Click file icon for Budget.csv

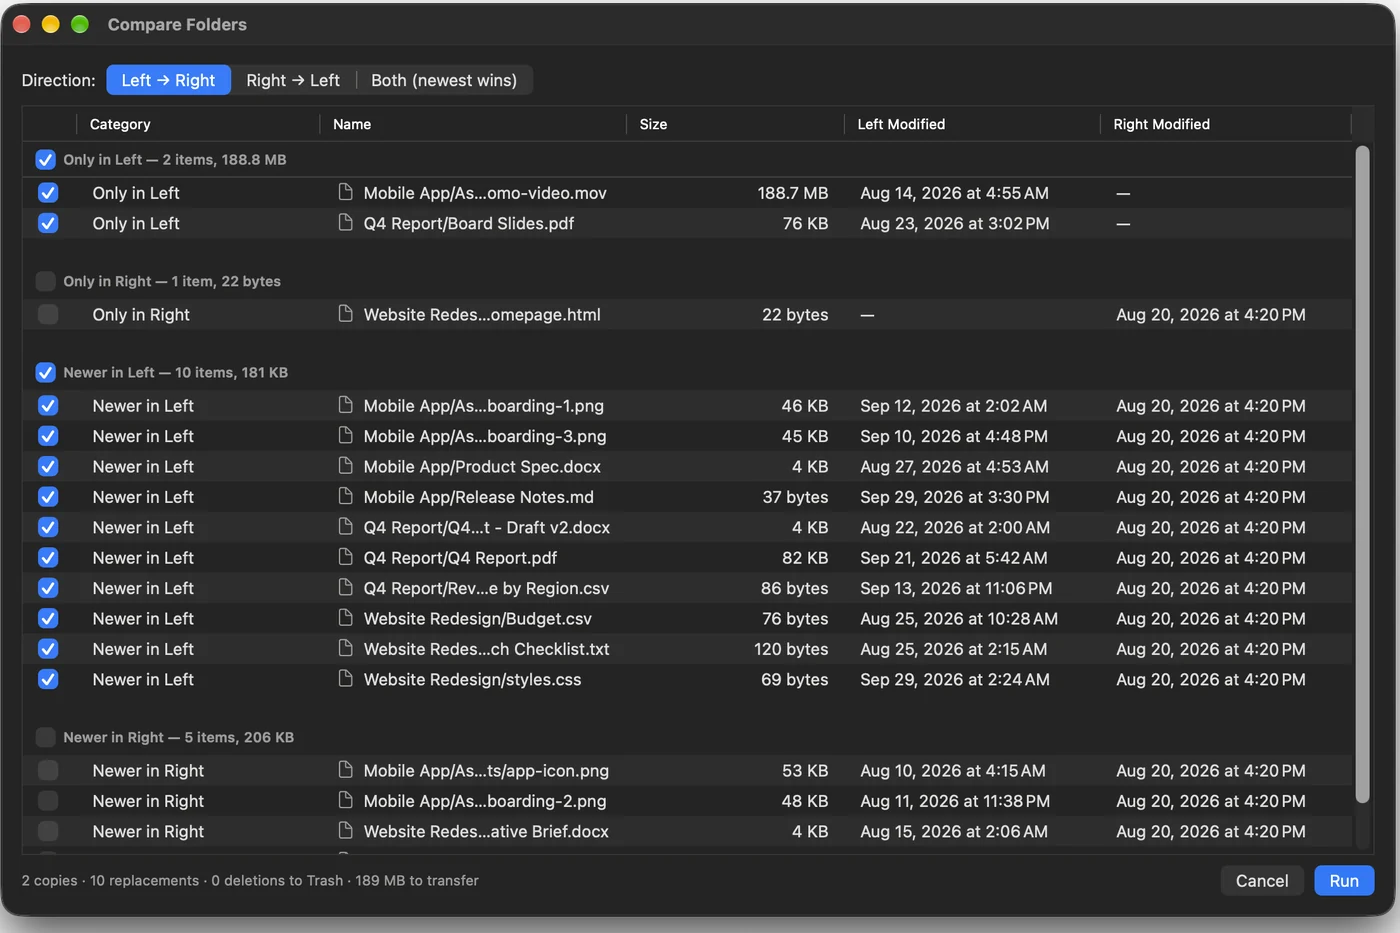(346, 618)
